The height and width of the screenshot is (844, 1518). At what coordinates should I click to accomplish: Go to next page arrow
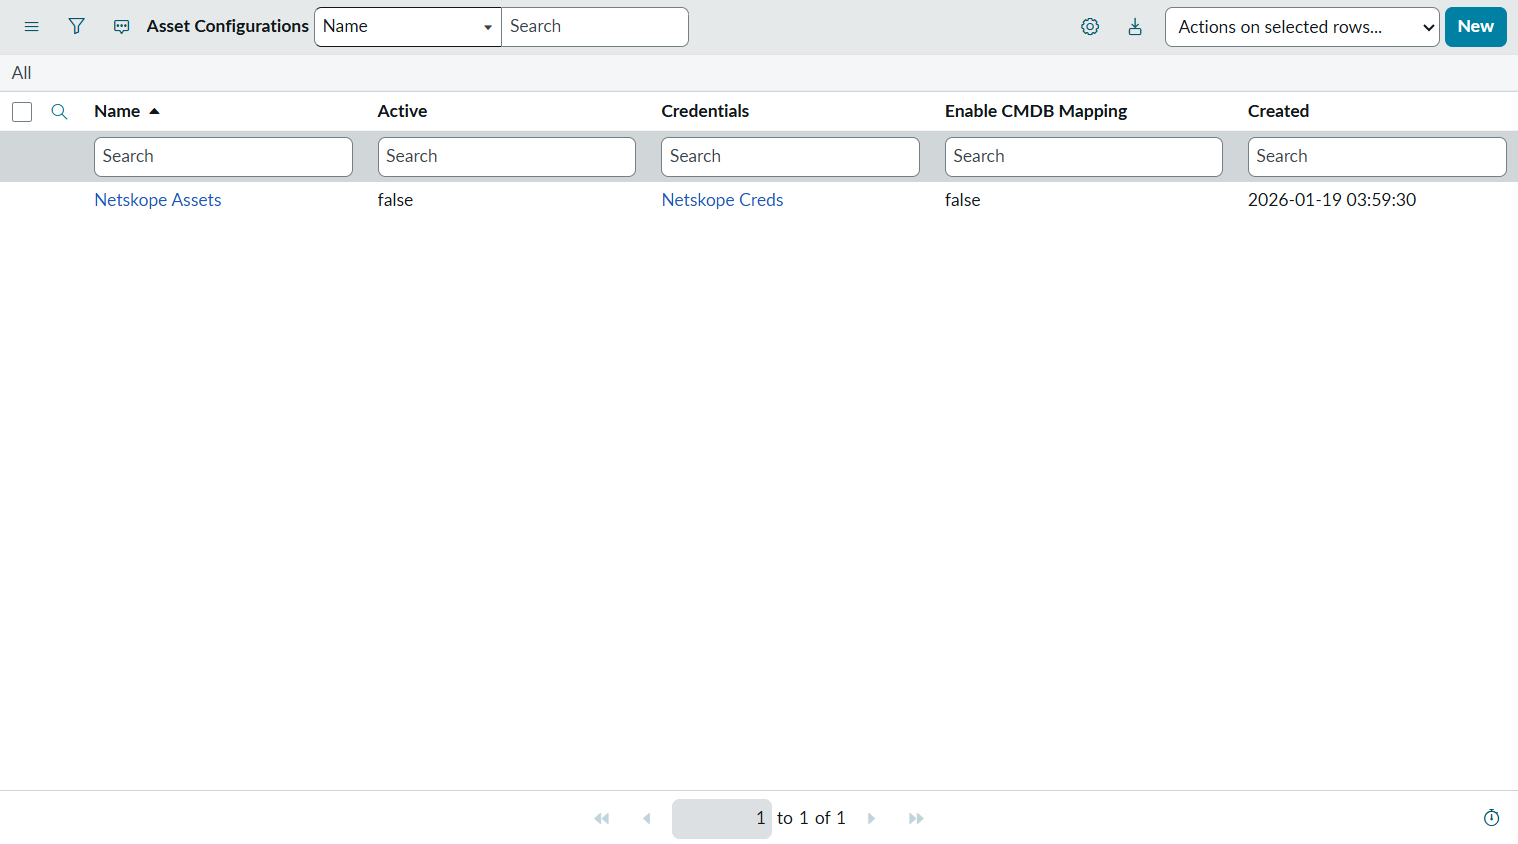tap(871, 818)
